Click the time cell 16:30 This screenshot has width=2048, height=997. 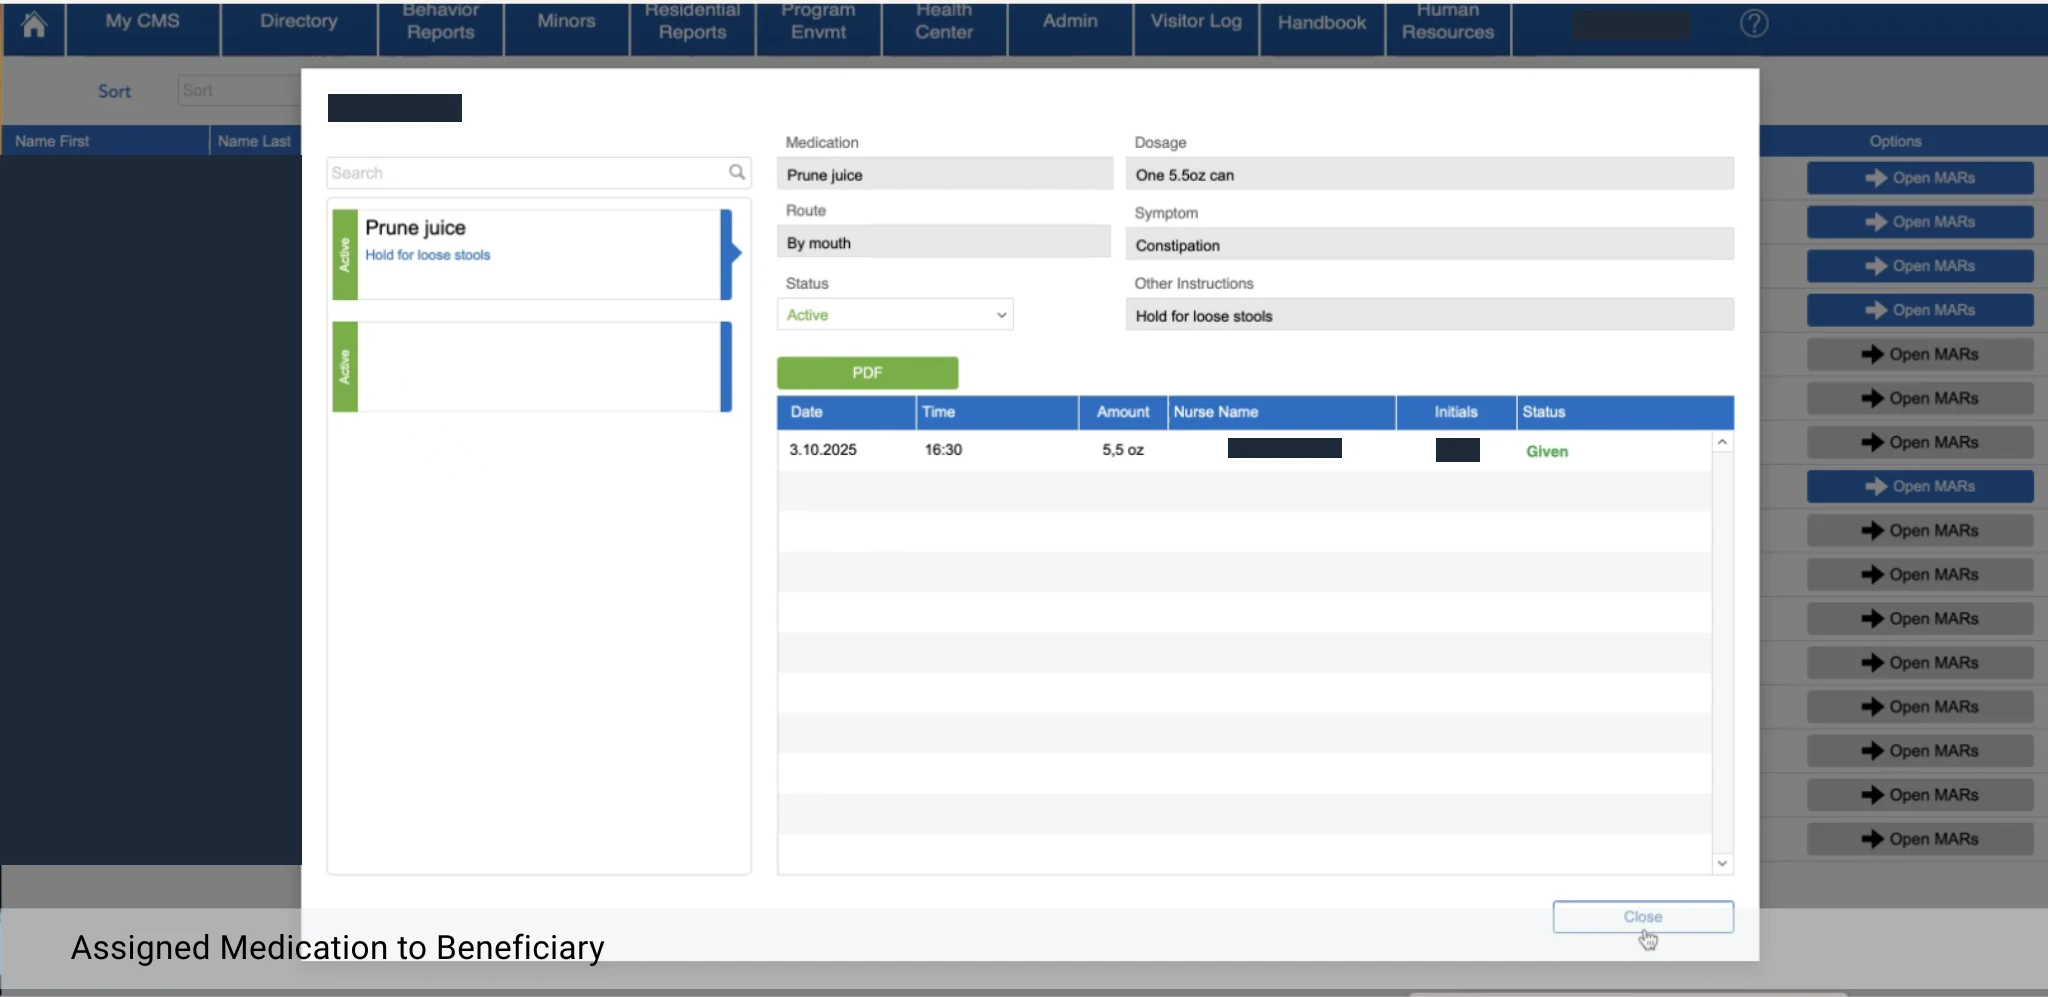(943, 450)
